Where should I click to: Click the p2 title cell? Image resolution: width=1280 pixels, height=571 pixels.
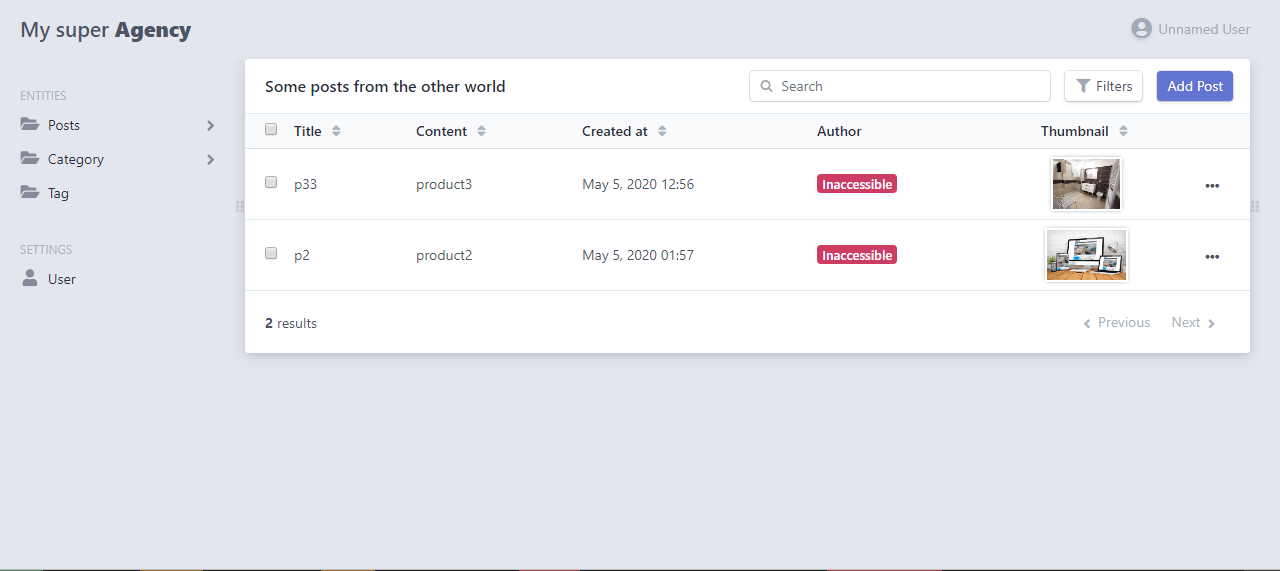[302, 255]
